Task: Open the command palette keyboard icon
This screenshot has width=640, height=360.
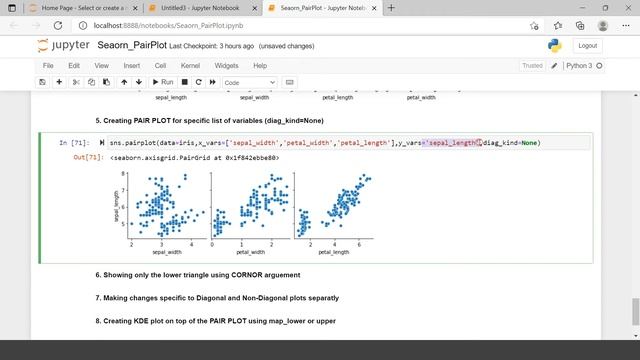Action: pos(289,82)
